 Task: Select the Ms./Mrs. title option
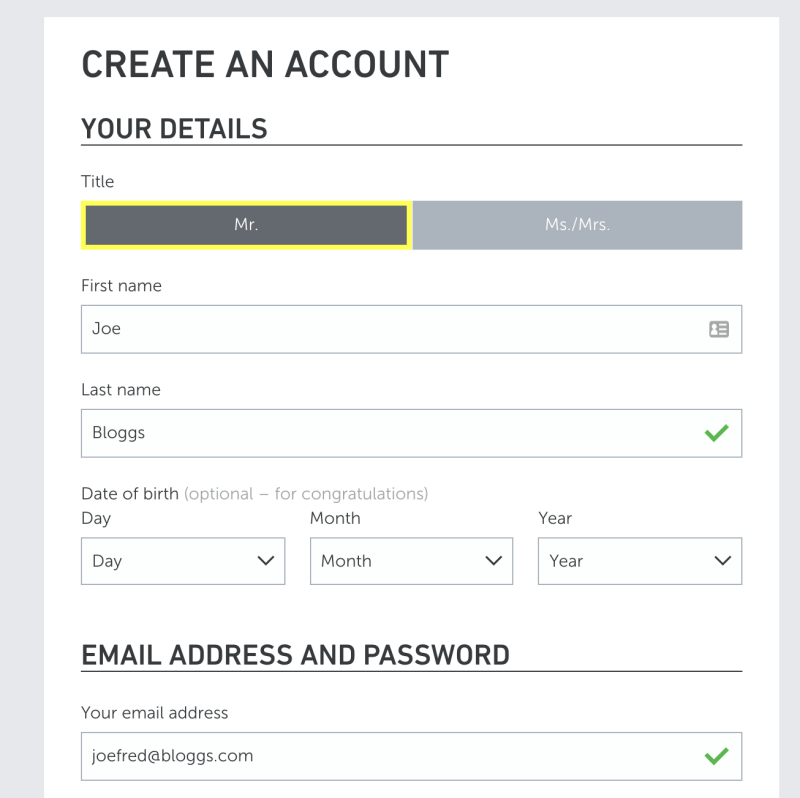pyautogui.click(x=577, y=225)
